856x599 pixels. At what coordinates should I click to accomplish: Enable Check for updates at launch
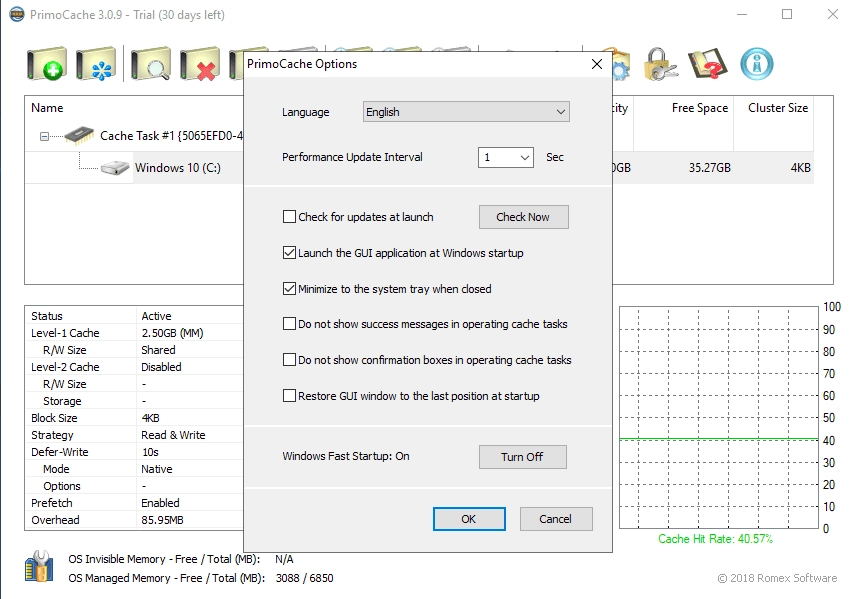click(289, 217)
